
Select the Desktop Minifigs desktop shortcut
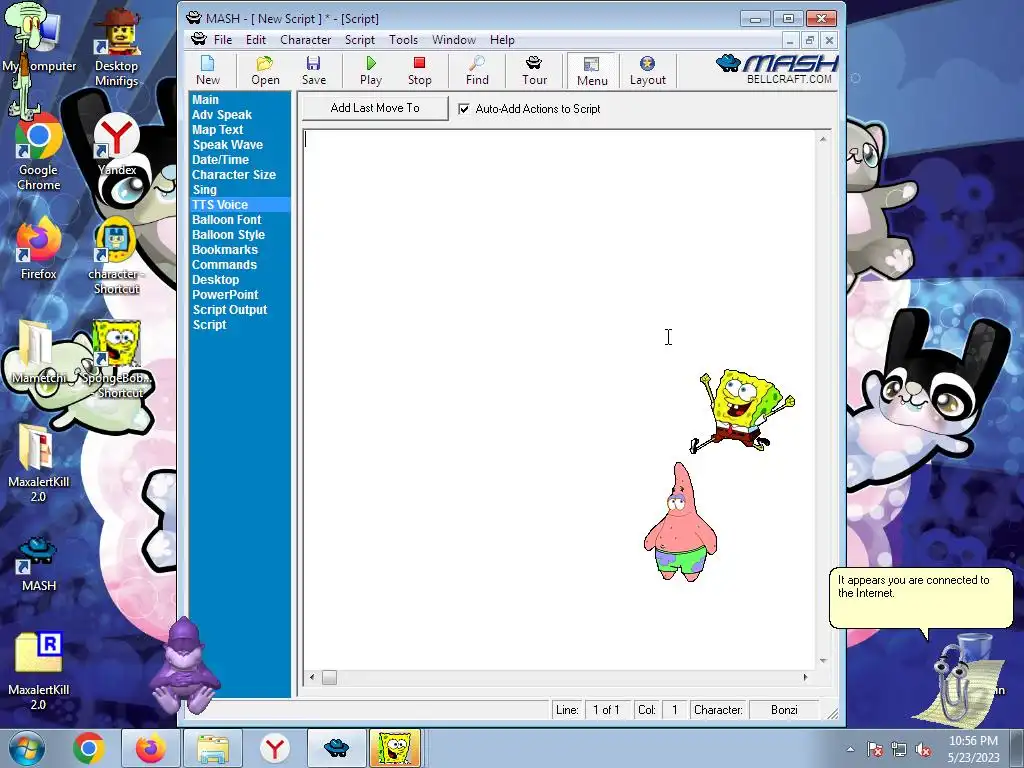116,47
